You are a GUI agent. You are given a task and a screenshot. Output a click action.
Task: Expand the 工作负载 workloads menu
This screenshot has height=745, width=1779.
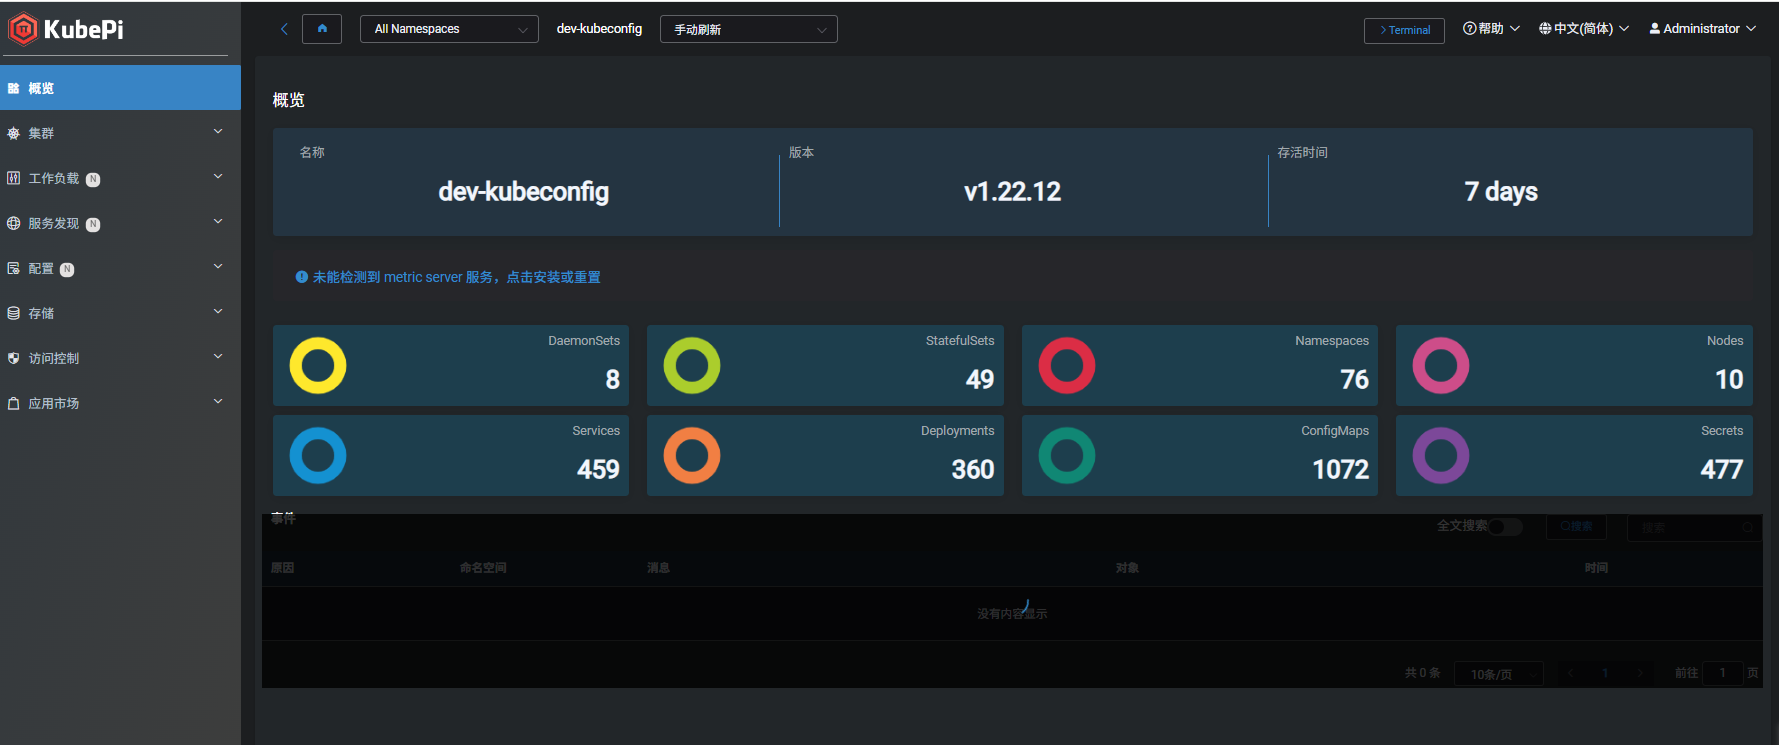point(120,178)
